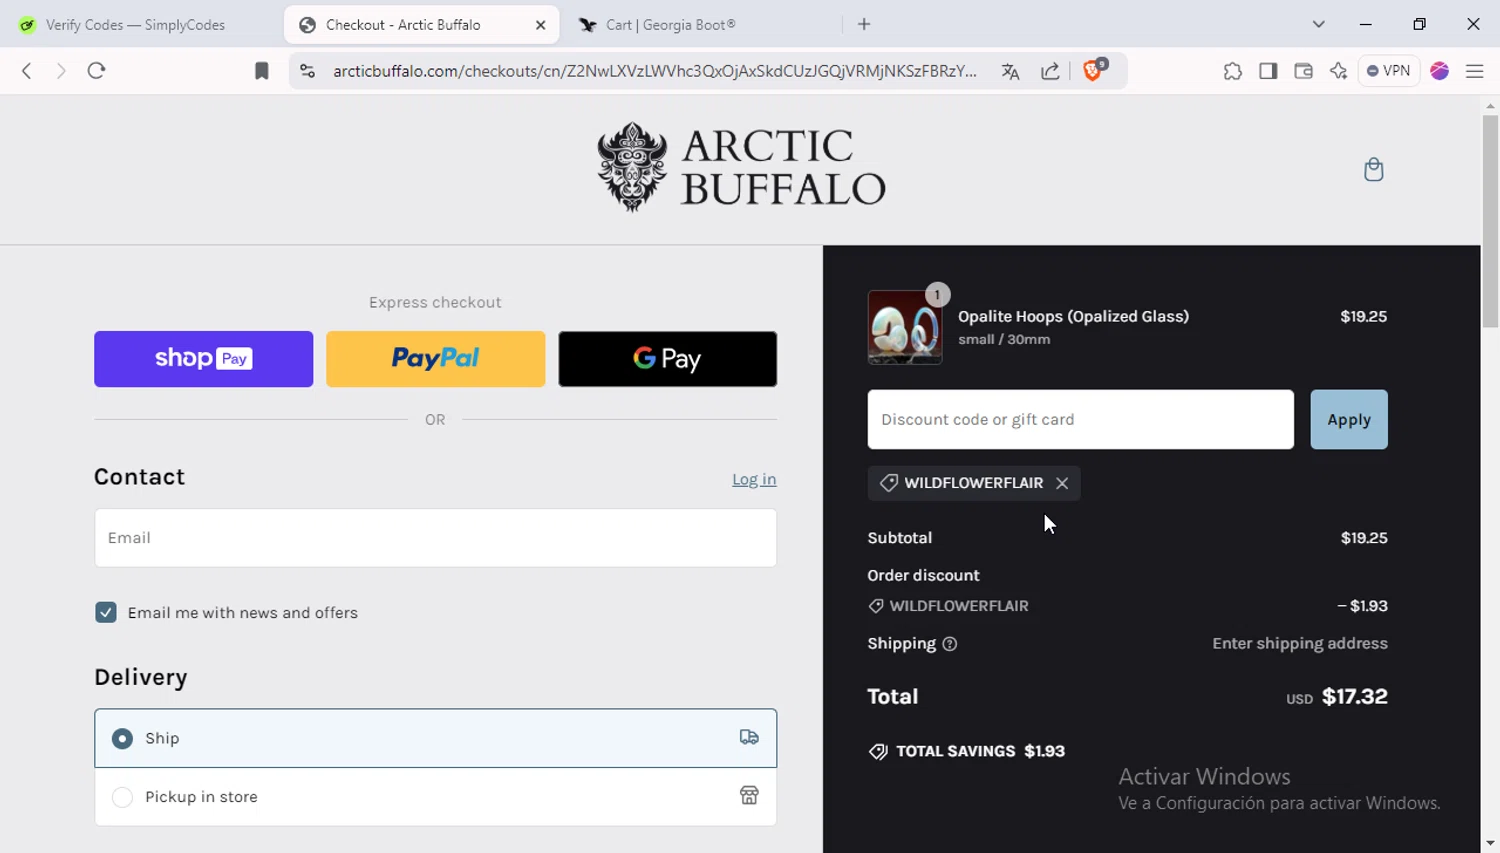Focus the Discount code or gift card field
1500x853 pixels.
coord(1080,419)
